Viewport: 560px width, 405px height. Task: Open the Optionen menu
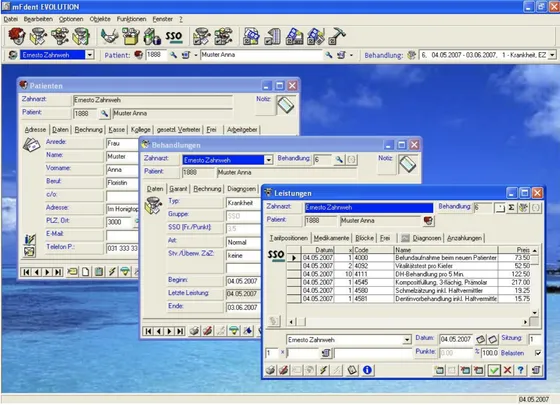click(71, 19)
